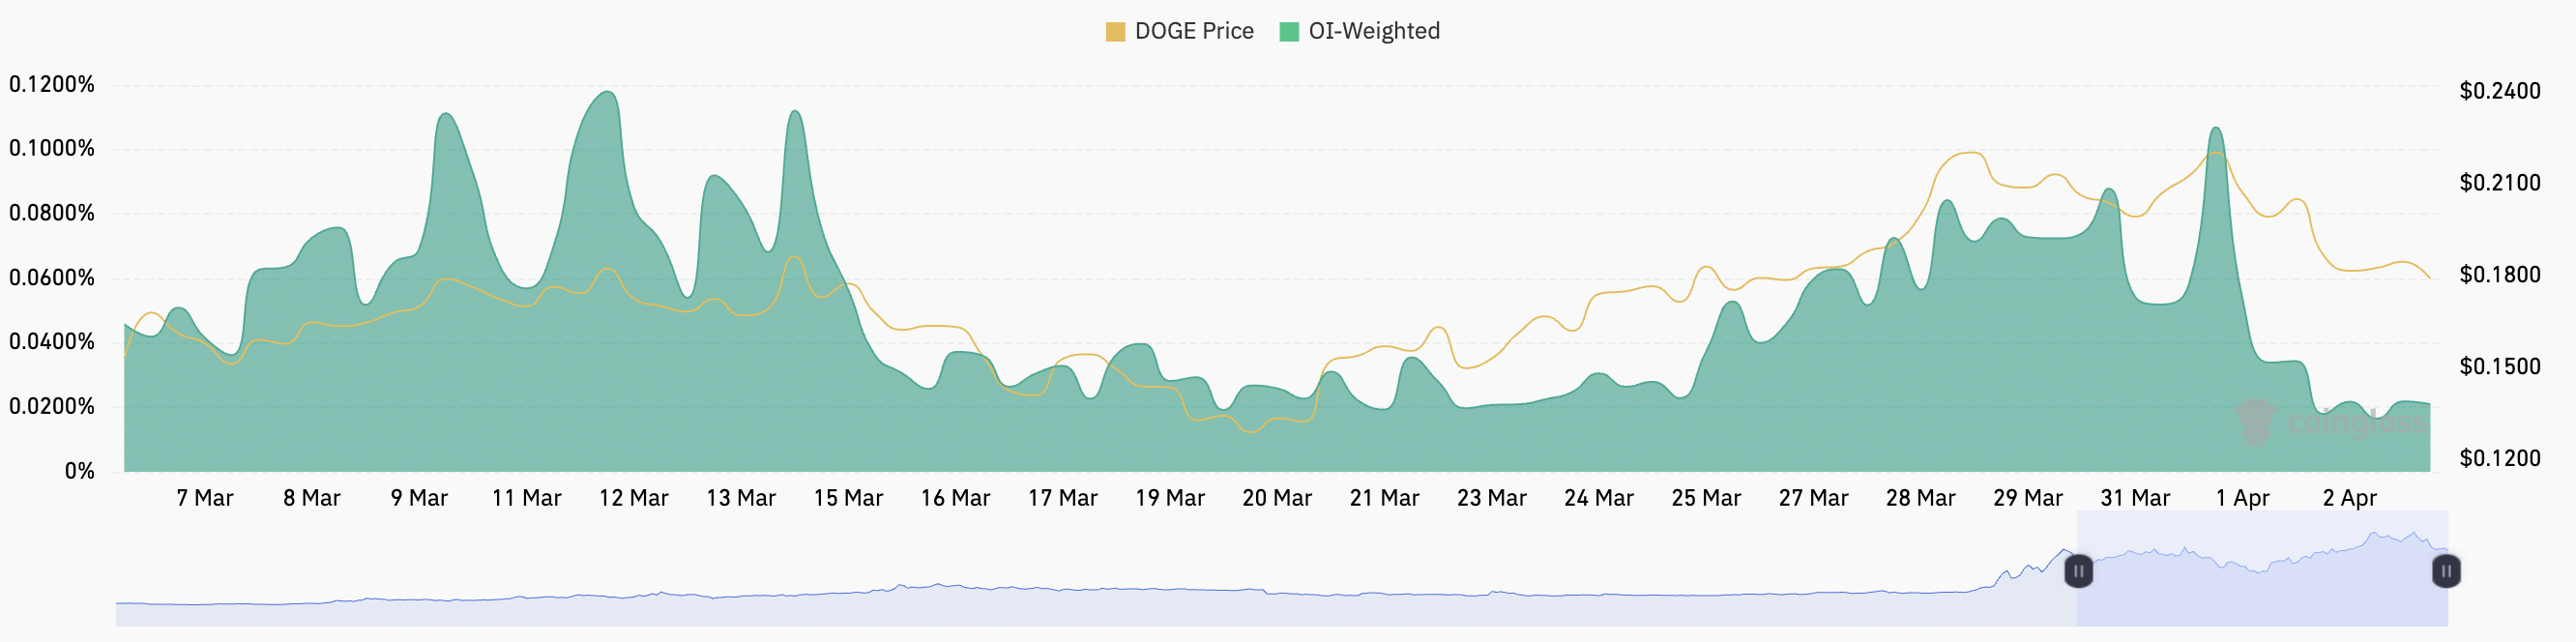Click the 15 Mar date label
The width and height of the screenshot is (2576, 642).
tap(848, 498)
